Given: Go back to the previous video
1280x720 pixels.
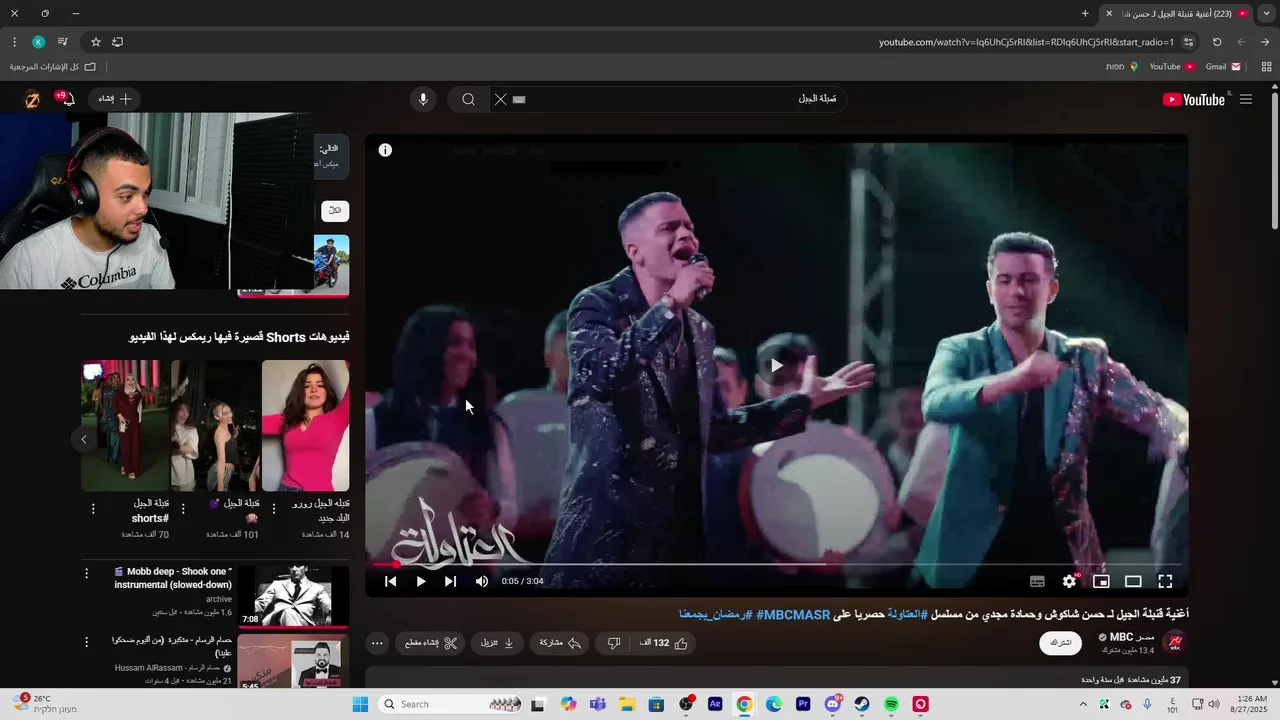Looking at the screenshot, I should (x=391, y=581).
